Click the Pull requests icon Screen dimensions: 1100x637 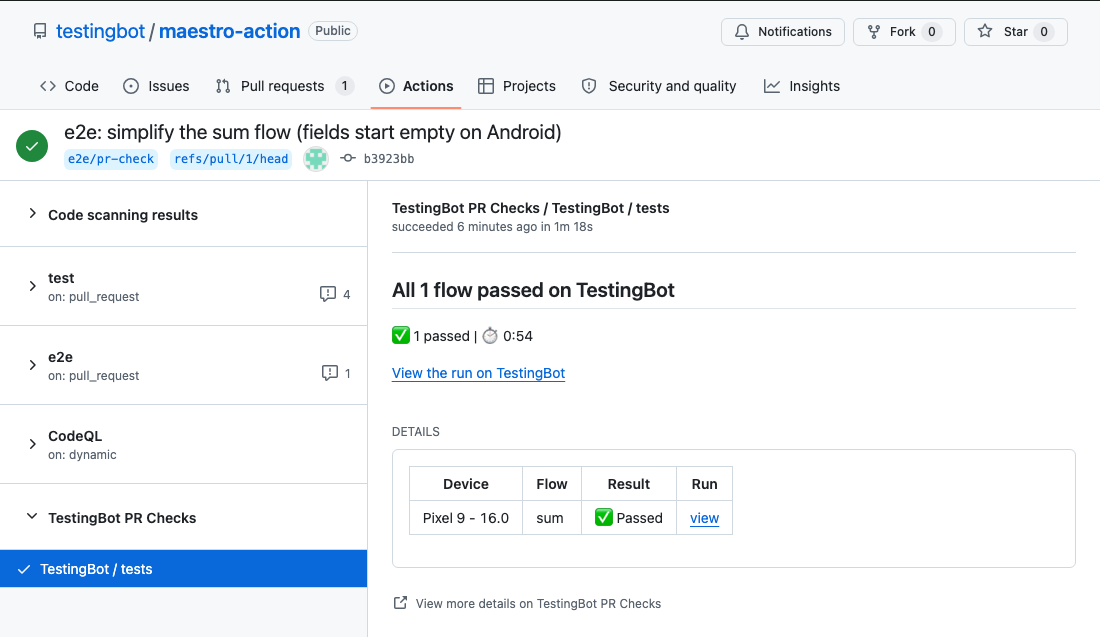[x=223, y=86]
